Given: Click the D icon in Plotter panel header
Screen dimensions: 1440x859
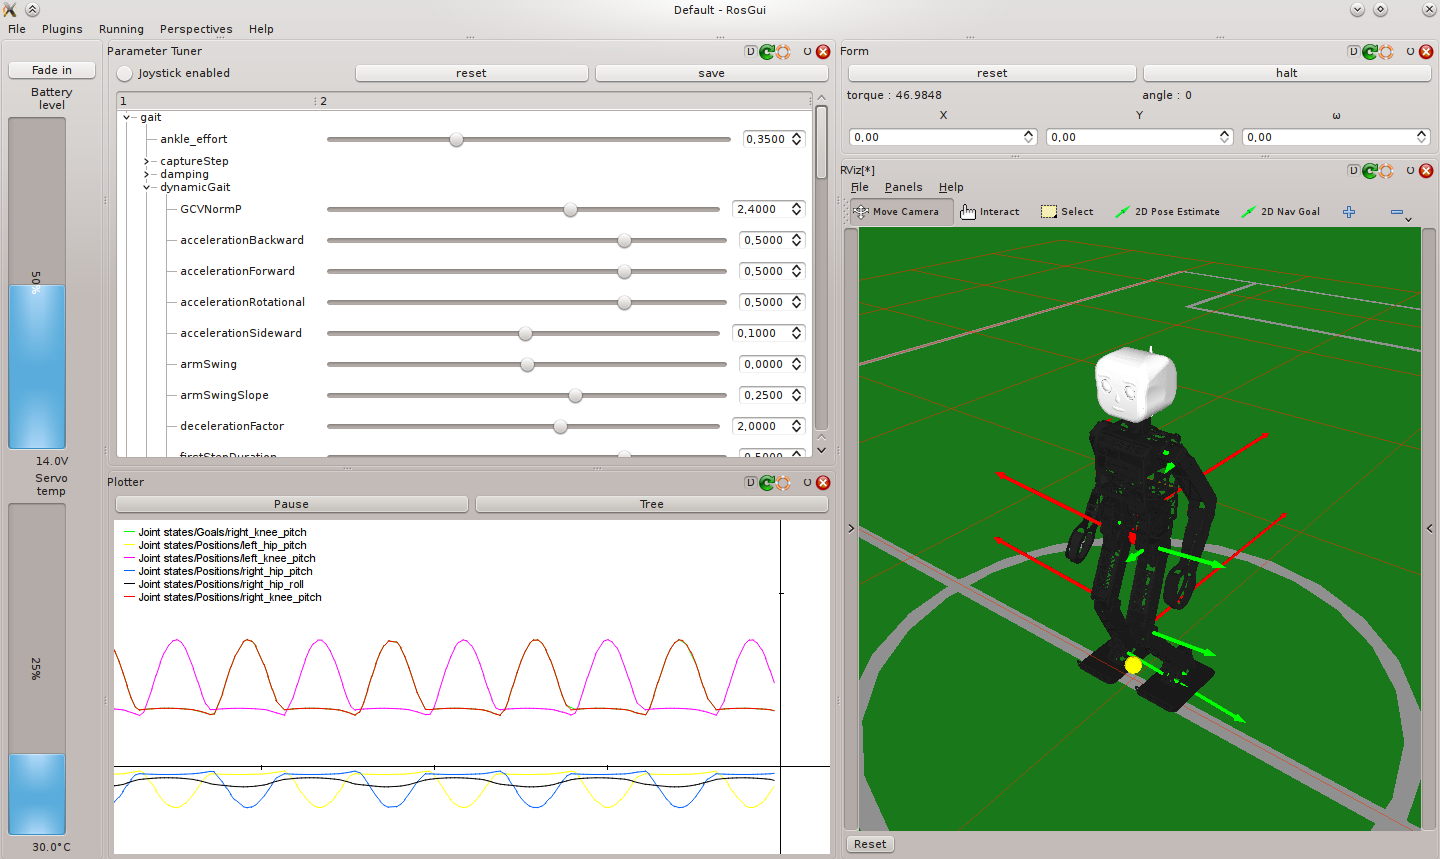Looking at the screenshot, I should tap(750, 482).
